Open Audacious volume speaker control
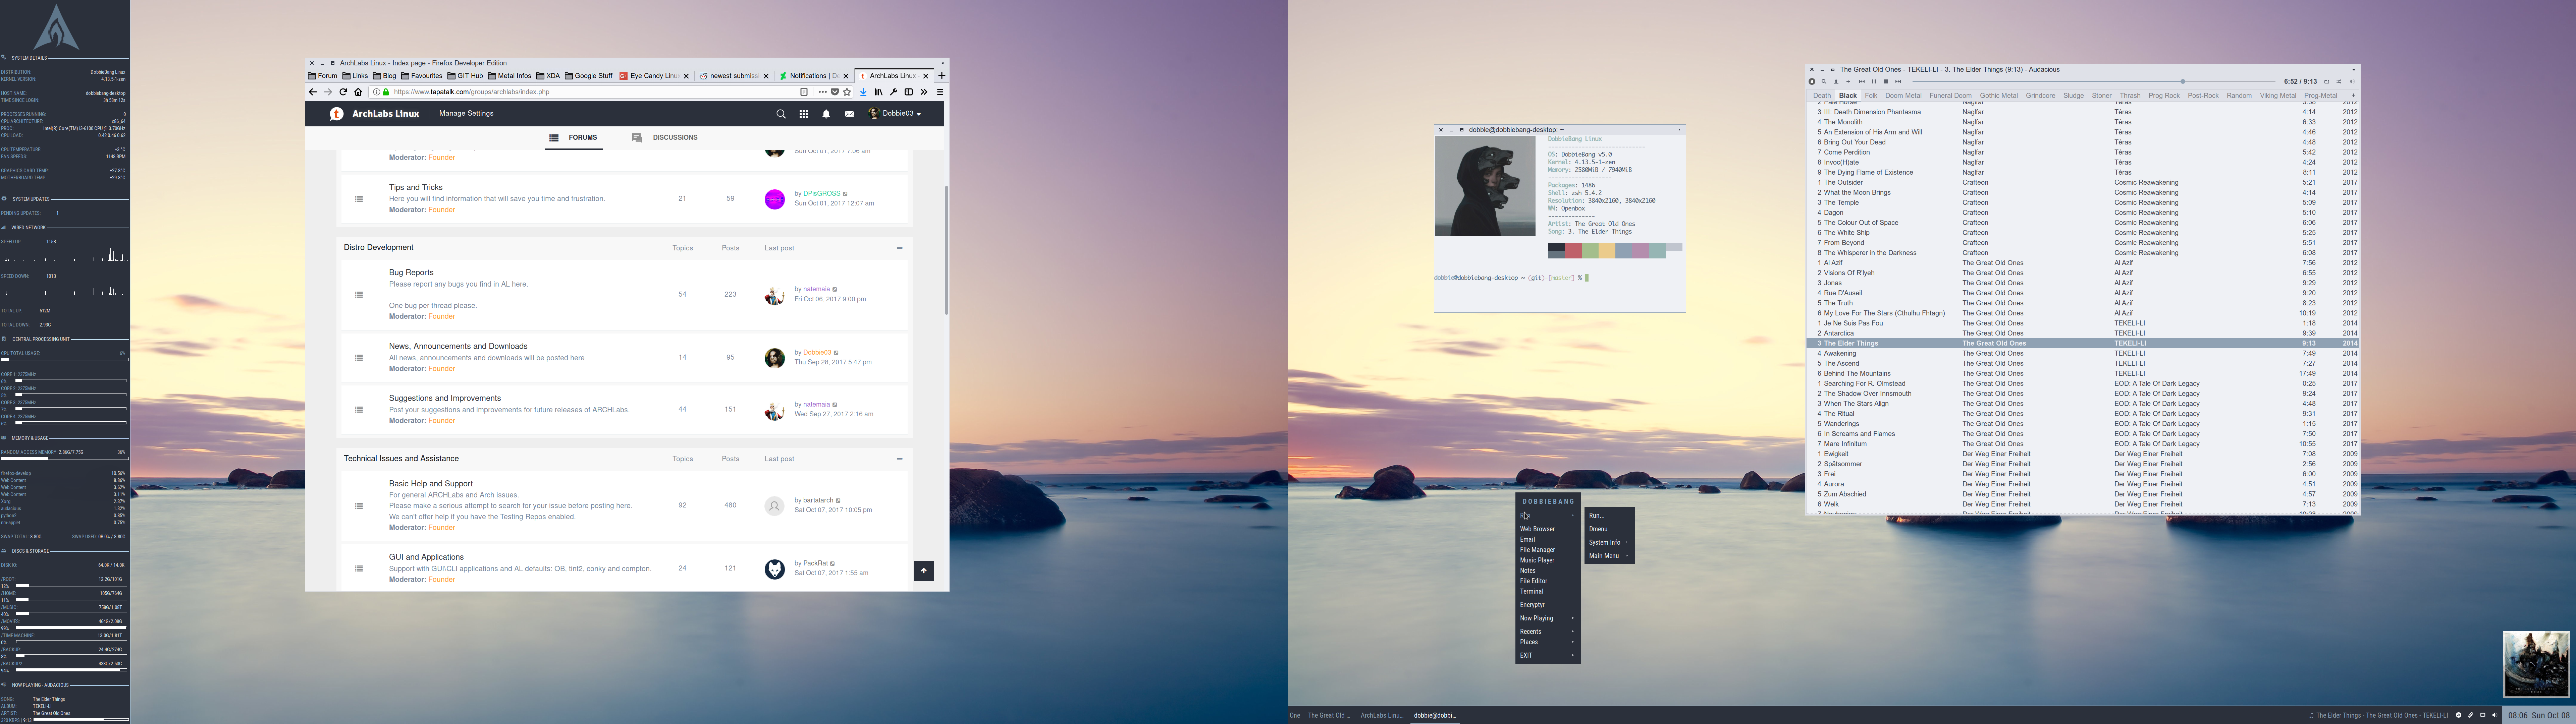The height and width of the screenshot is (724, 2576). (2352, 82)
